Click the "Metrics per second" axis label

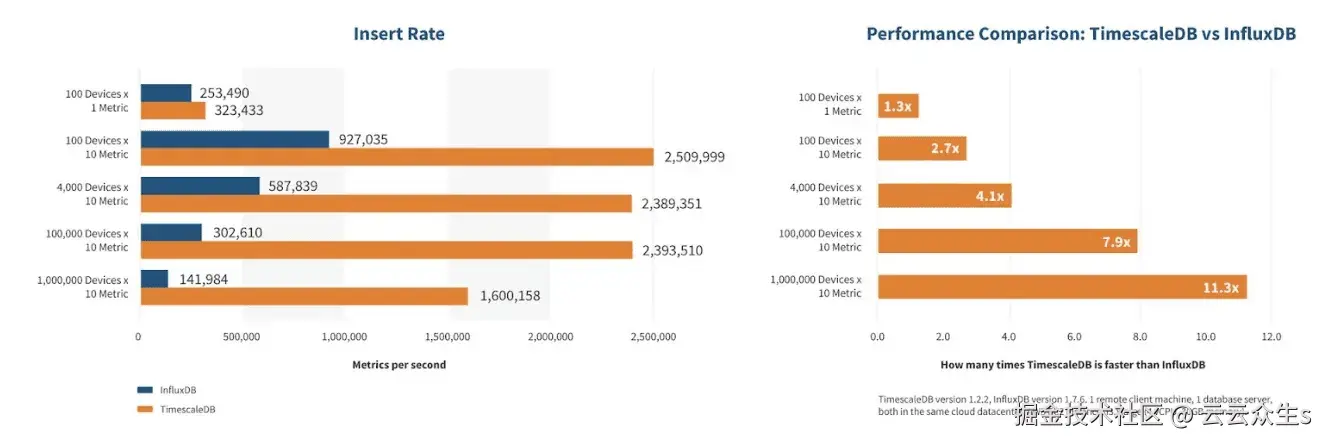(399, 365)
